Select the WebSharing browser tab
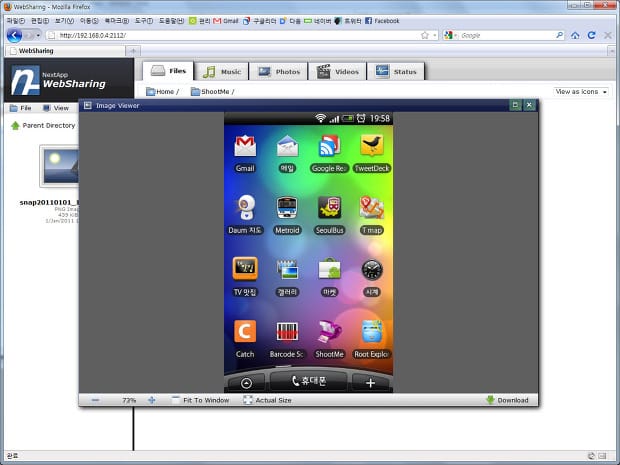This screenshot has width=620, height=465. click(x=65, y=51)
